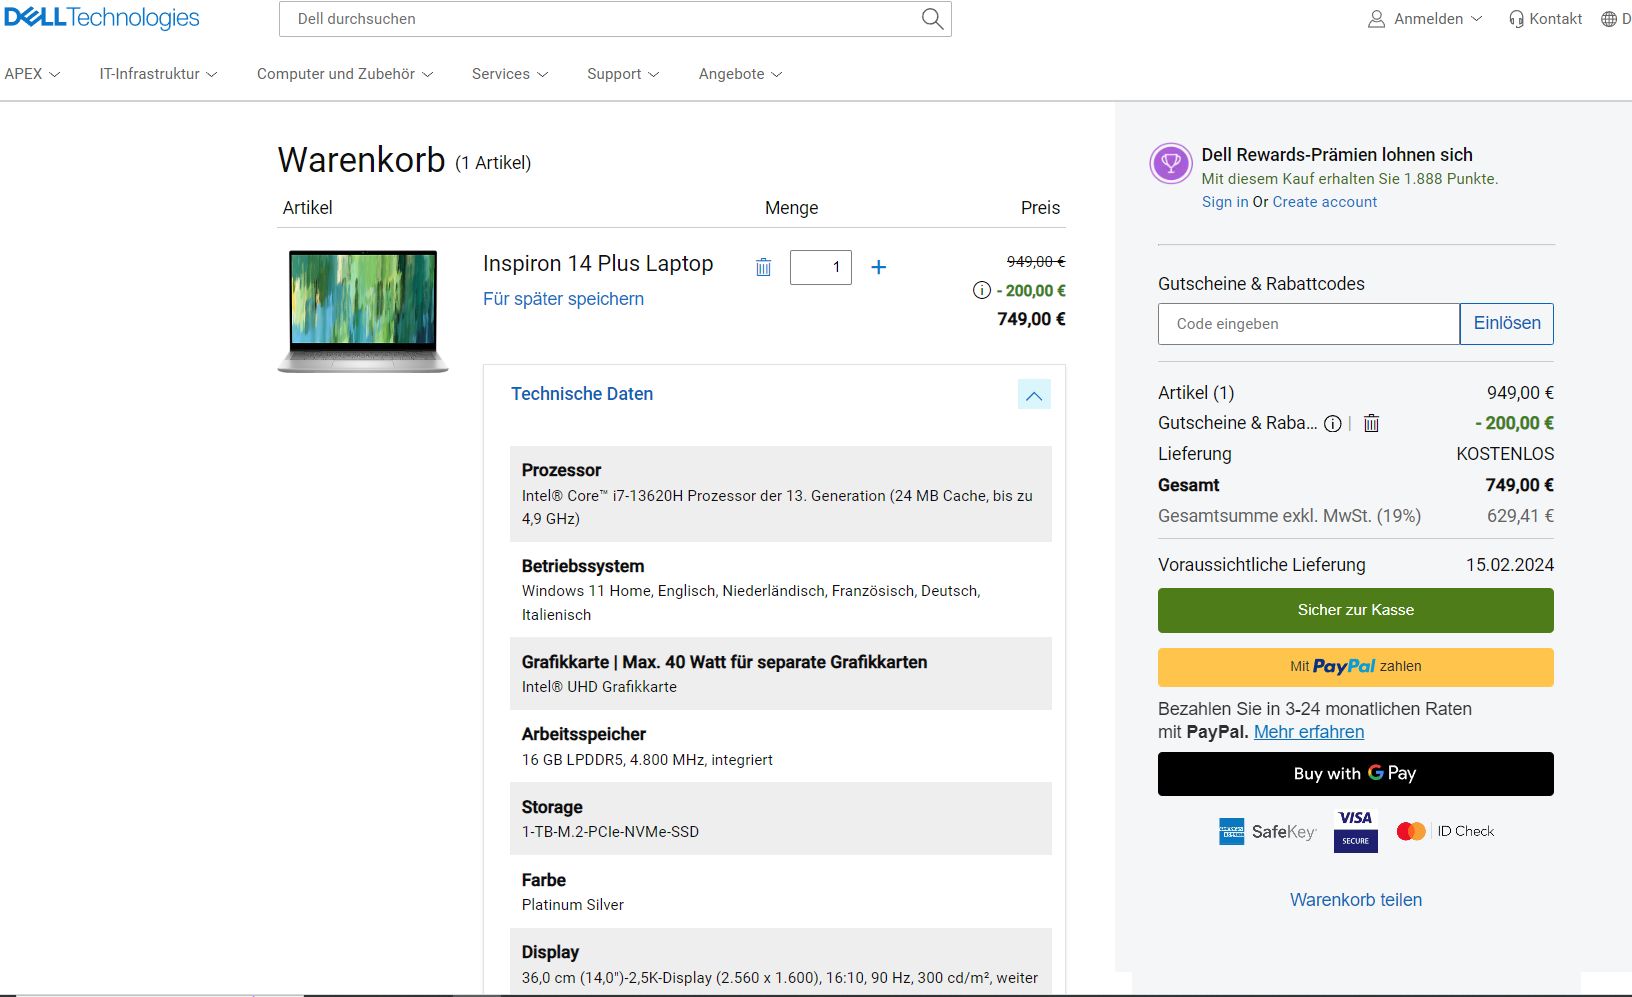
Task: Click the American Express SafeKey logo
Action: [1267, 831]
